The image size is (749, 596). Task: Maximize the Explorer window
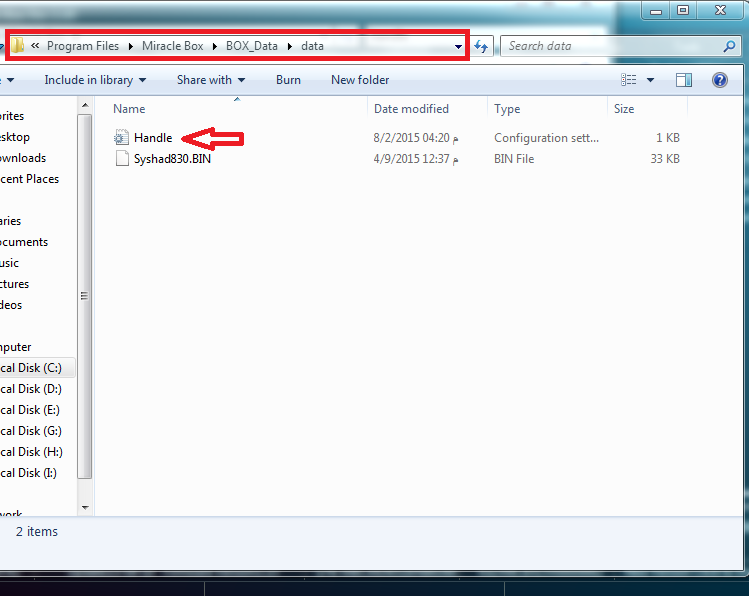point(683,10)
